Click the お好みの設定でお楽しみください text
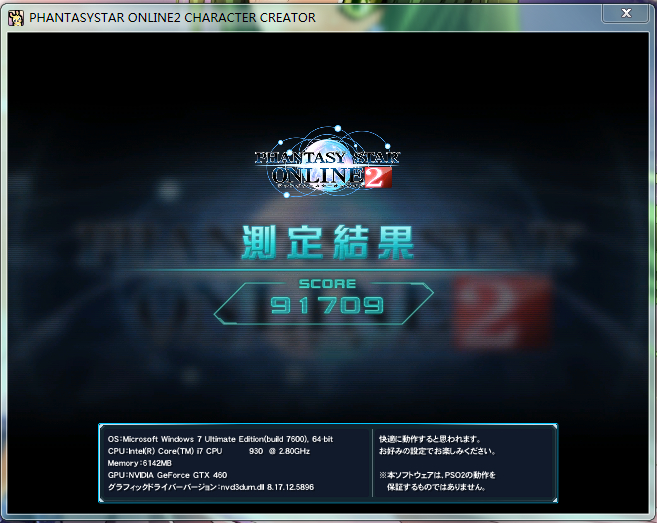The height and width of the screenshot is (523, 657). pos(438,451)
